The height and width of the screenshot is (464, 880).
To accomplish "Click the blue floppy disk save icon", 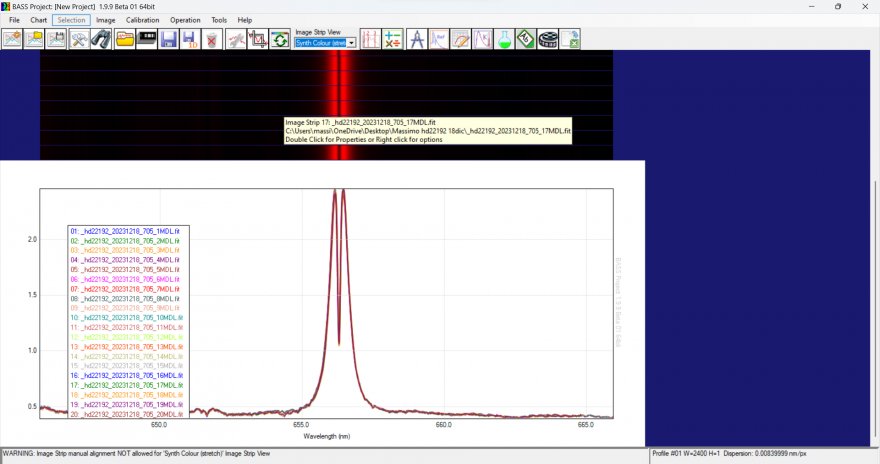I will [168, 39].
